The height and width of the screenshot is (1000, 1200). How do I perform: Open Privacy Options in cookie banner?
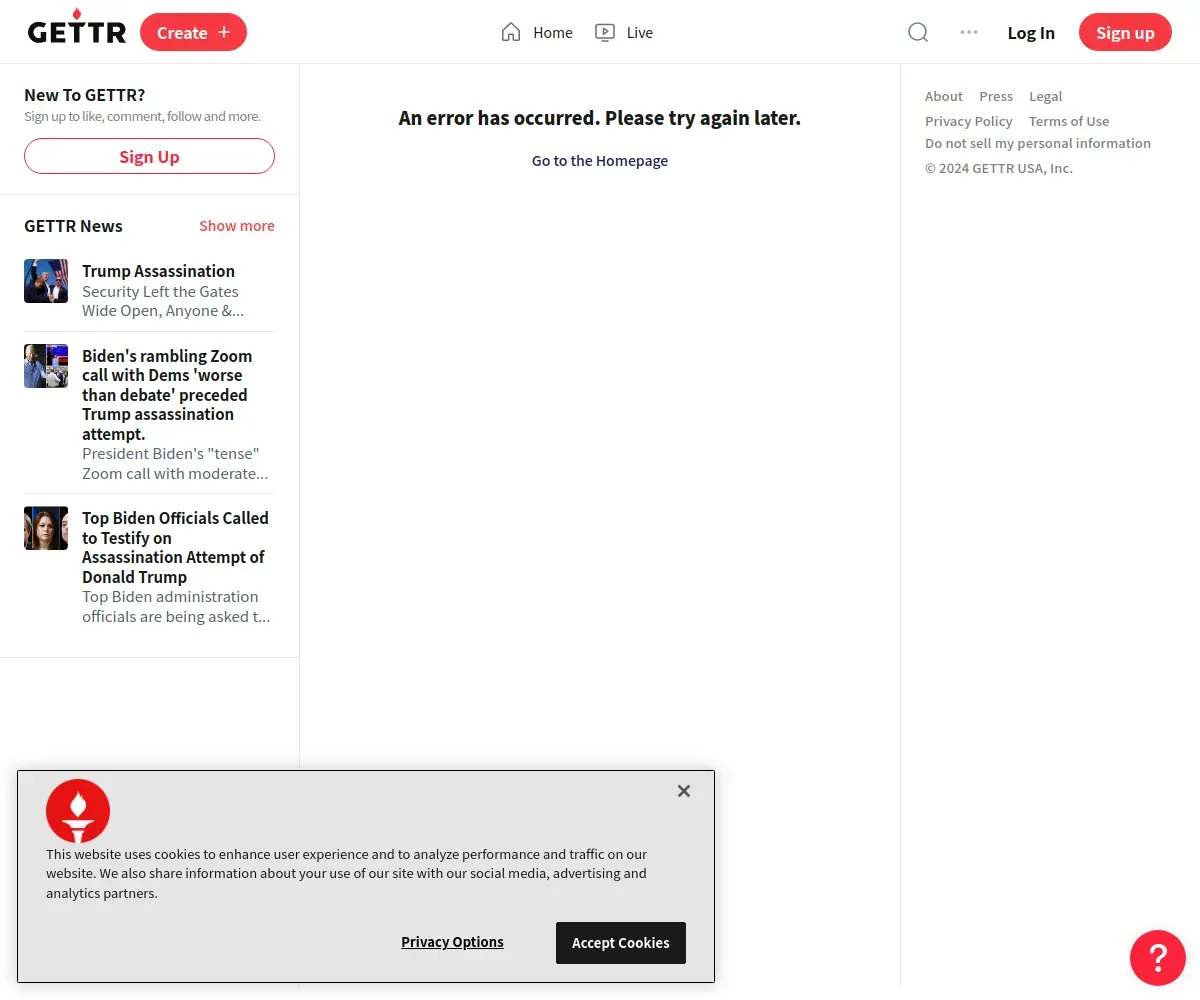[453, 942]
